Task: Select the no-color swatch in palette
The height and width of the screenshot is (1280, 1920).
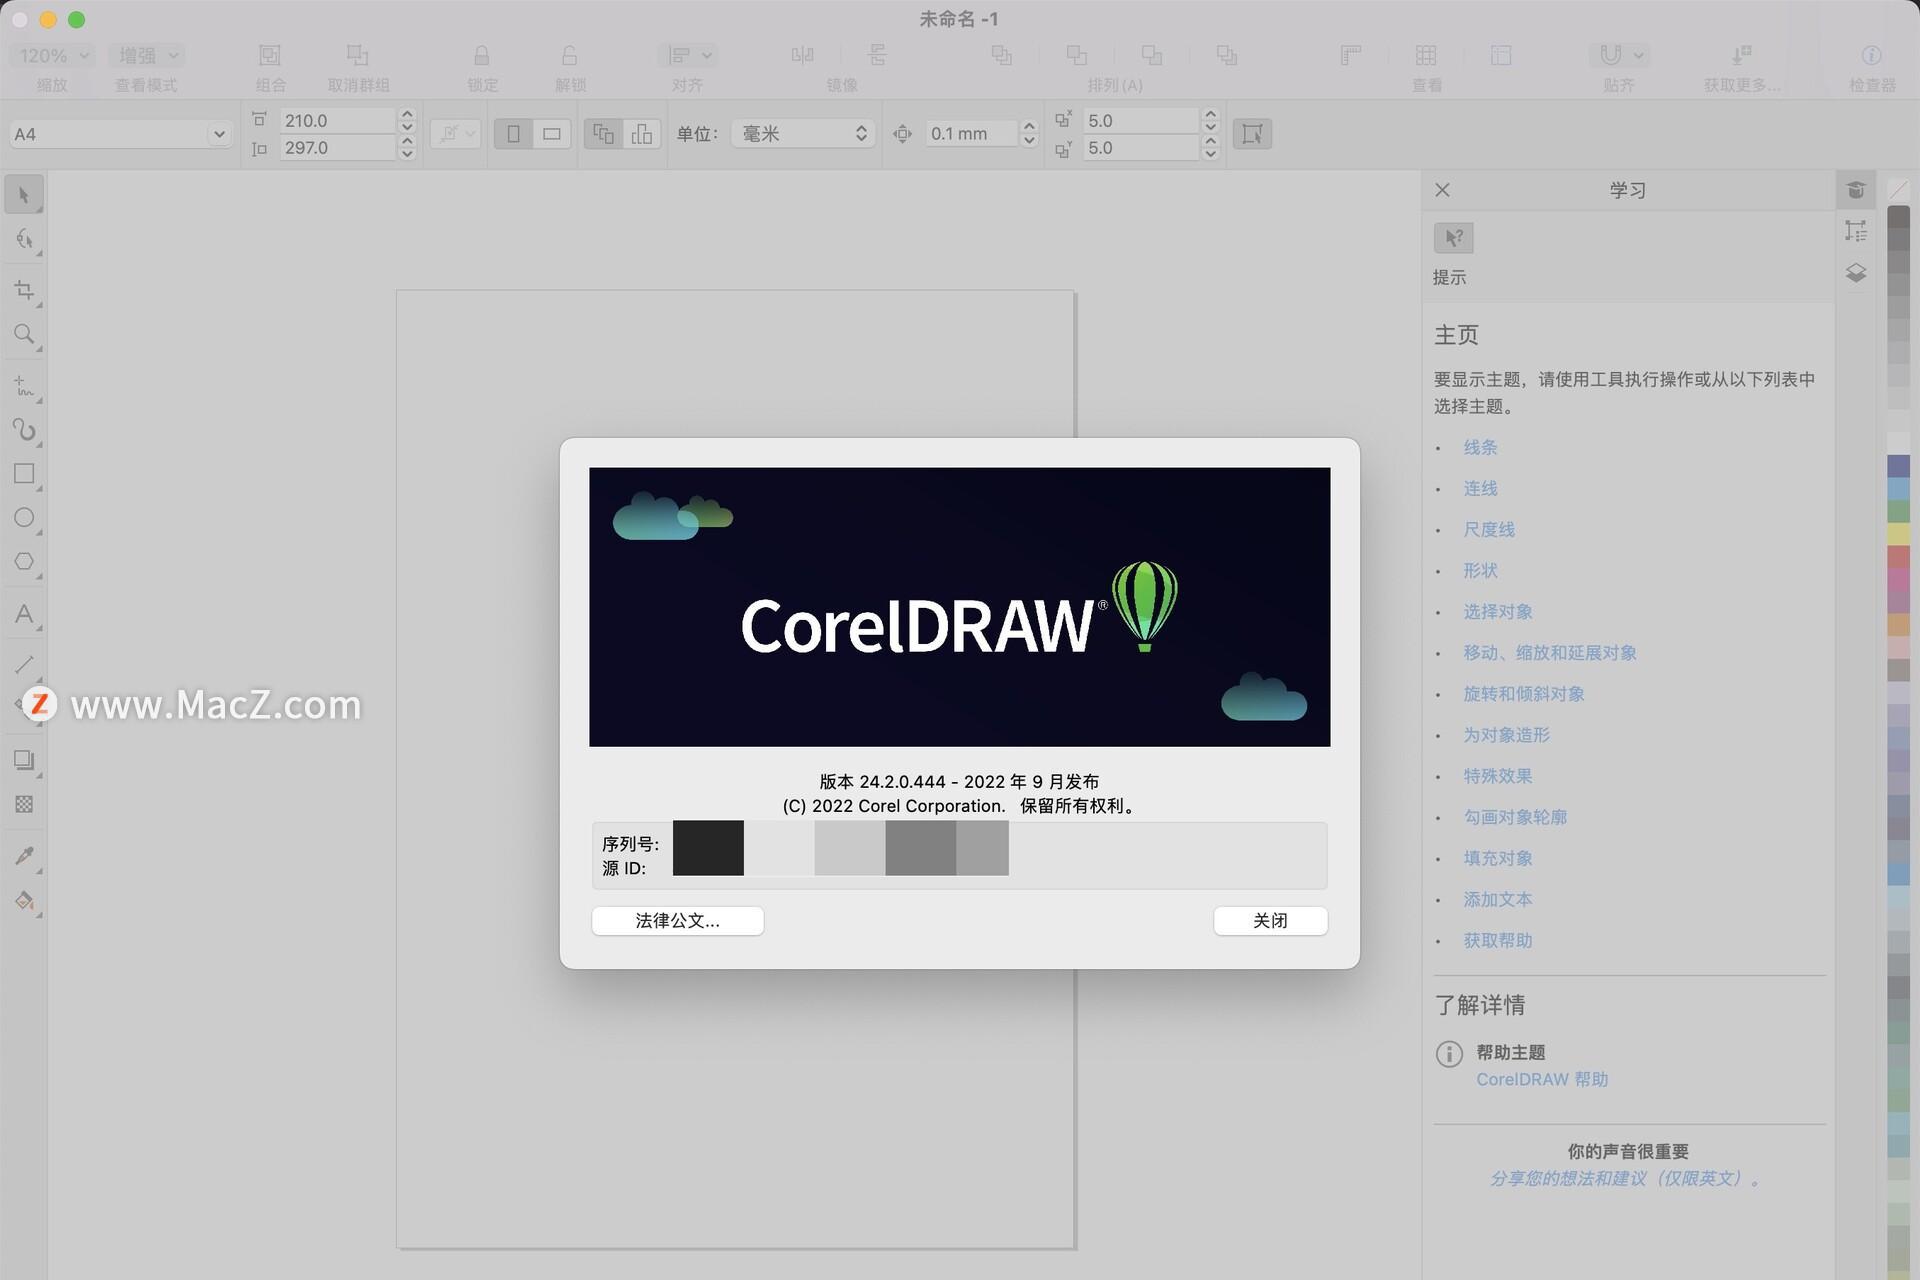Action: tap(1899, 188)
